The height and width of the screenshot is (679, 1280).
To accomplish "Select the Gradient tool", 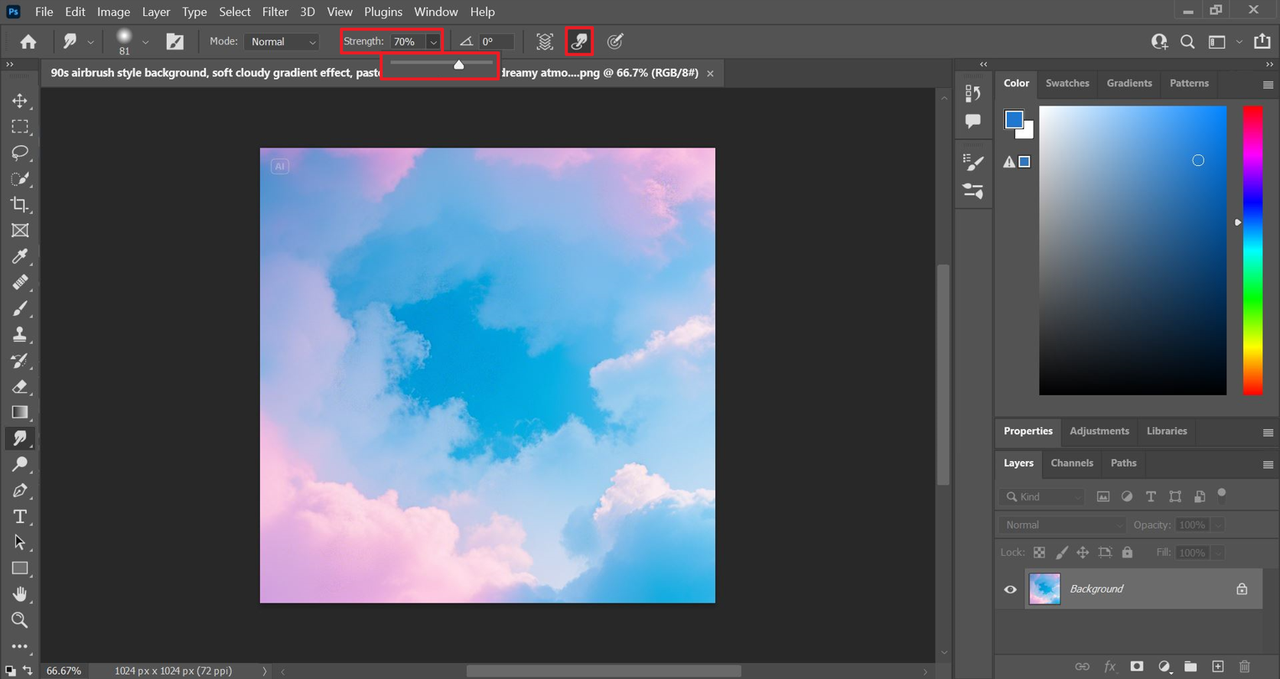I will click(19, 413).
